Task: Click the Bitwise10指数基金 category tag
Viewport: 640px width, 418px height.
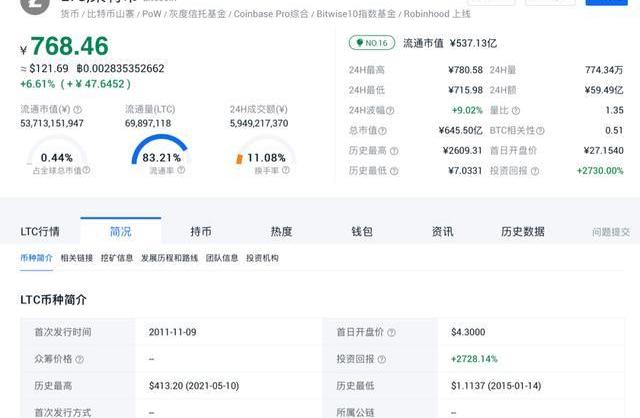Action: (356, 14)
